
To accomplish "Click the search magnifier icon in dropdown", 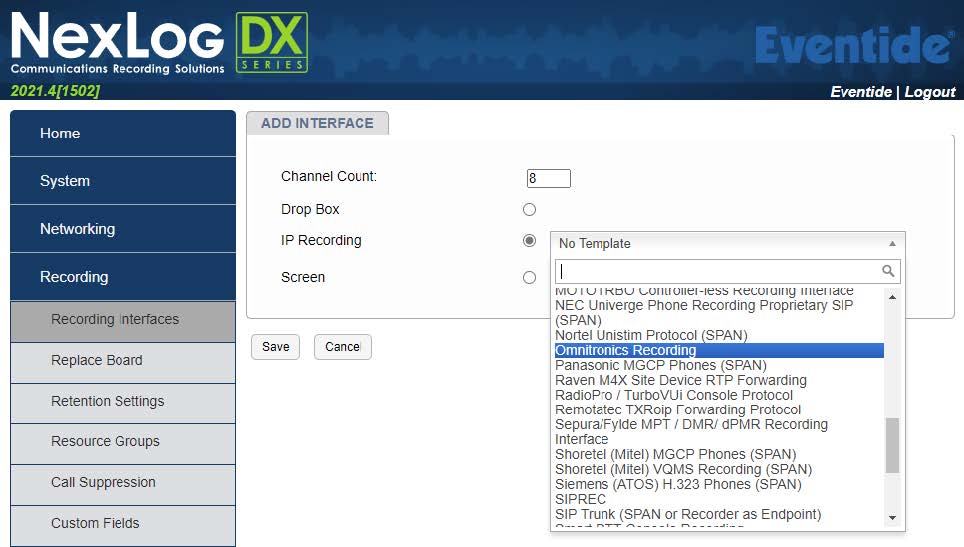I will [888, 271].
